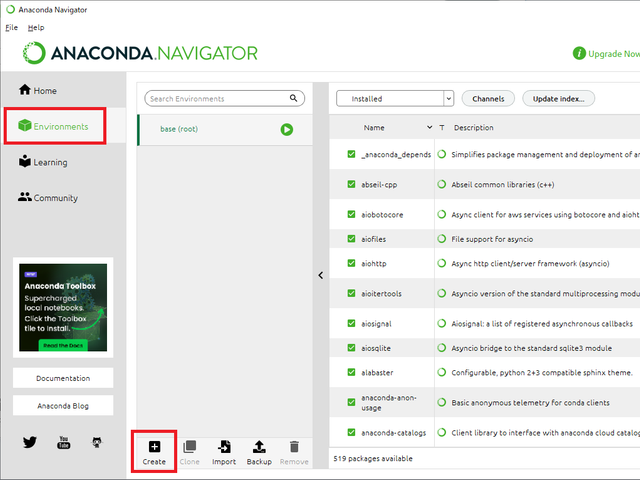Open the Home section
The image size is (640, 480).
[x=38, y=90]
